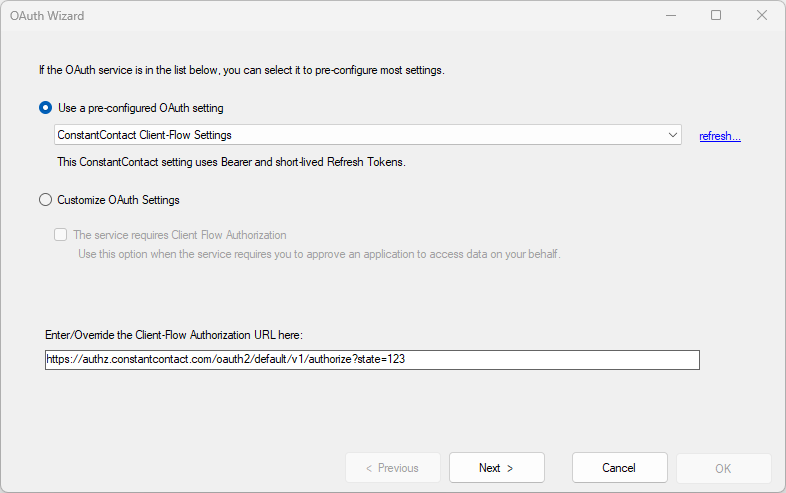Image resolution: width=786 pixels, height=493 pixels.
Task: Maximize the OAuth Wizard window
Action: 716,15
